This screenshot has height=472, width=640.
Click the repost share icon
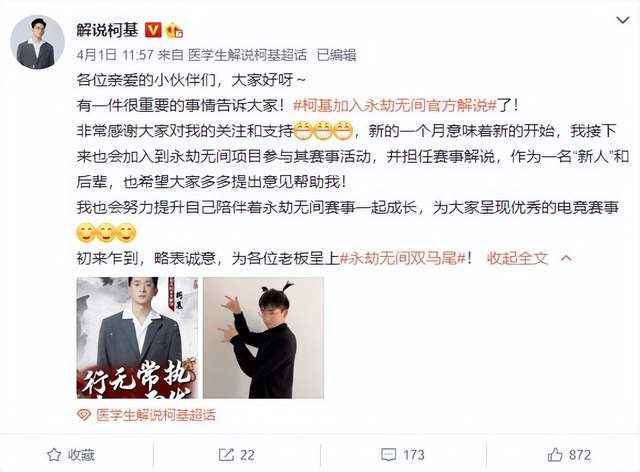[x=226, y=455]
